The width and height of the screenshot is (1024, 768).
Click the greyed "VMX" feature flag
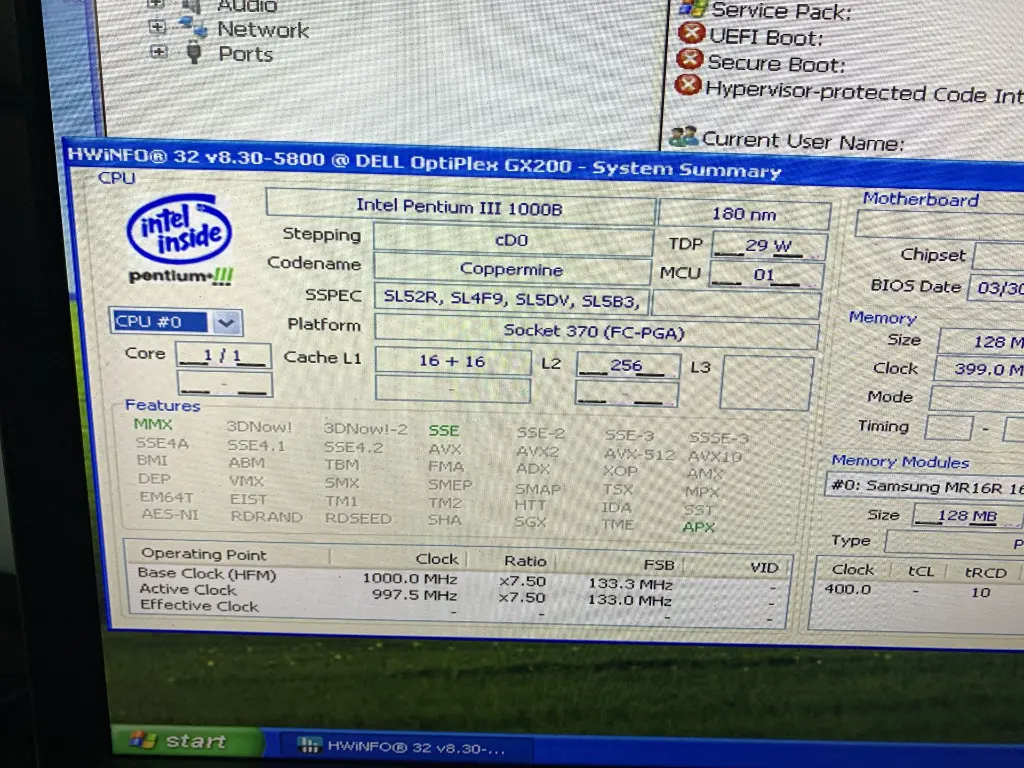pos(247,481)
